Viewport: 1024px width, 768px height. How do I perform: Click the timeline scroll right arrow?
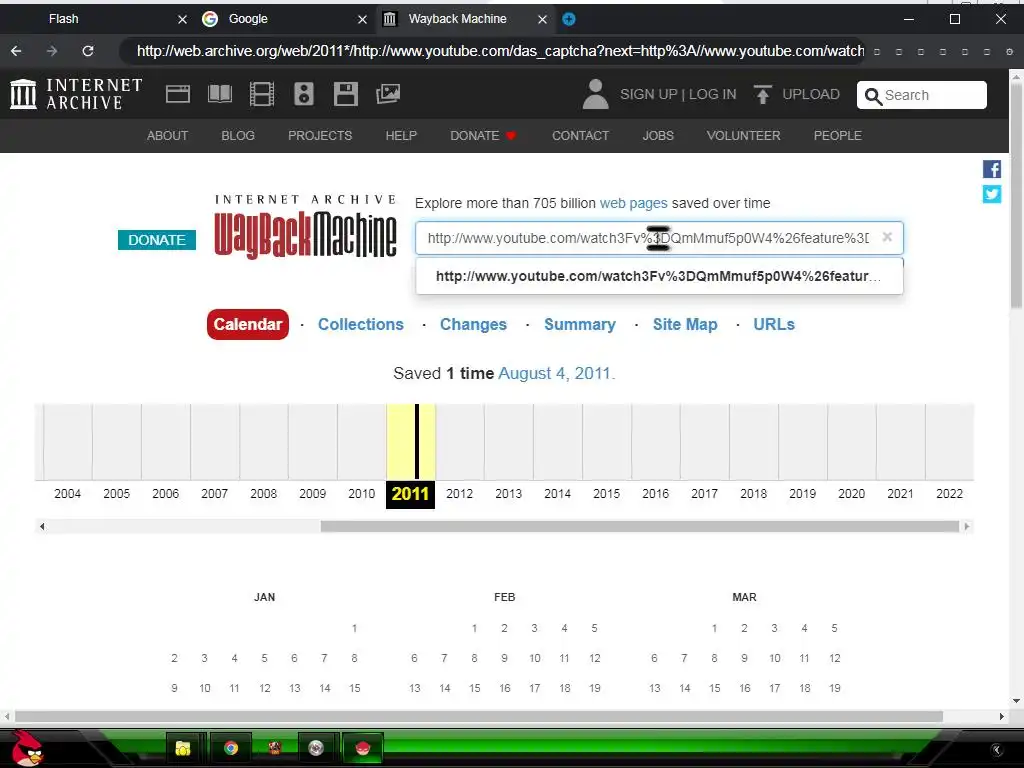coord(967,526)
